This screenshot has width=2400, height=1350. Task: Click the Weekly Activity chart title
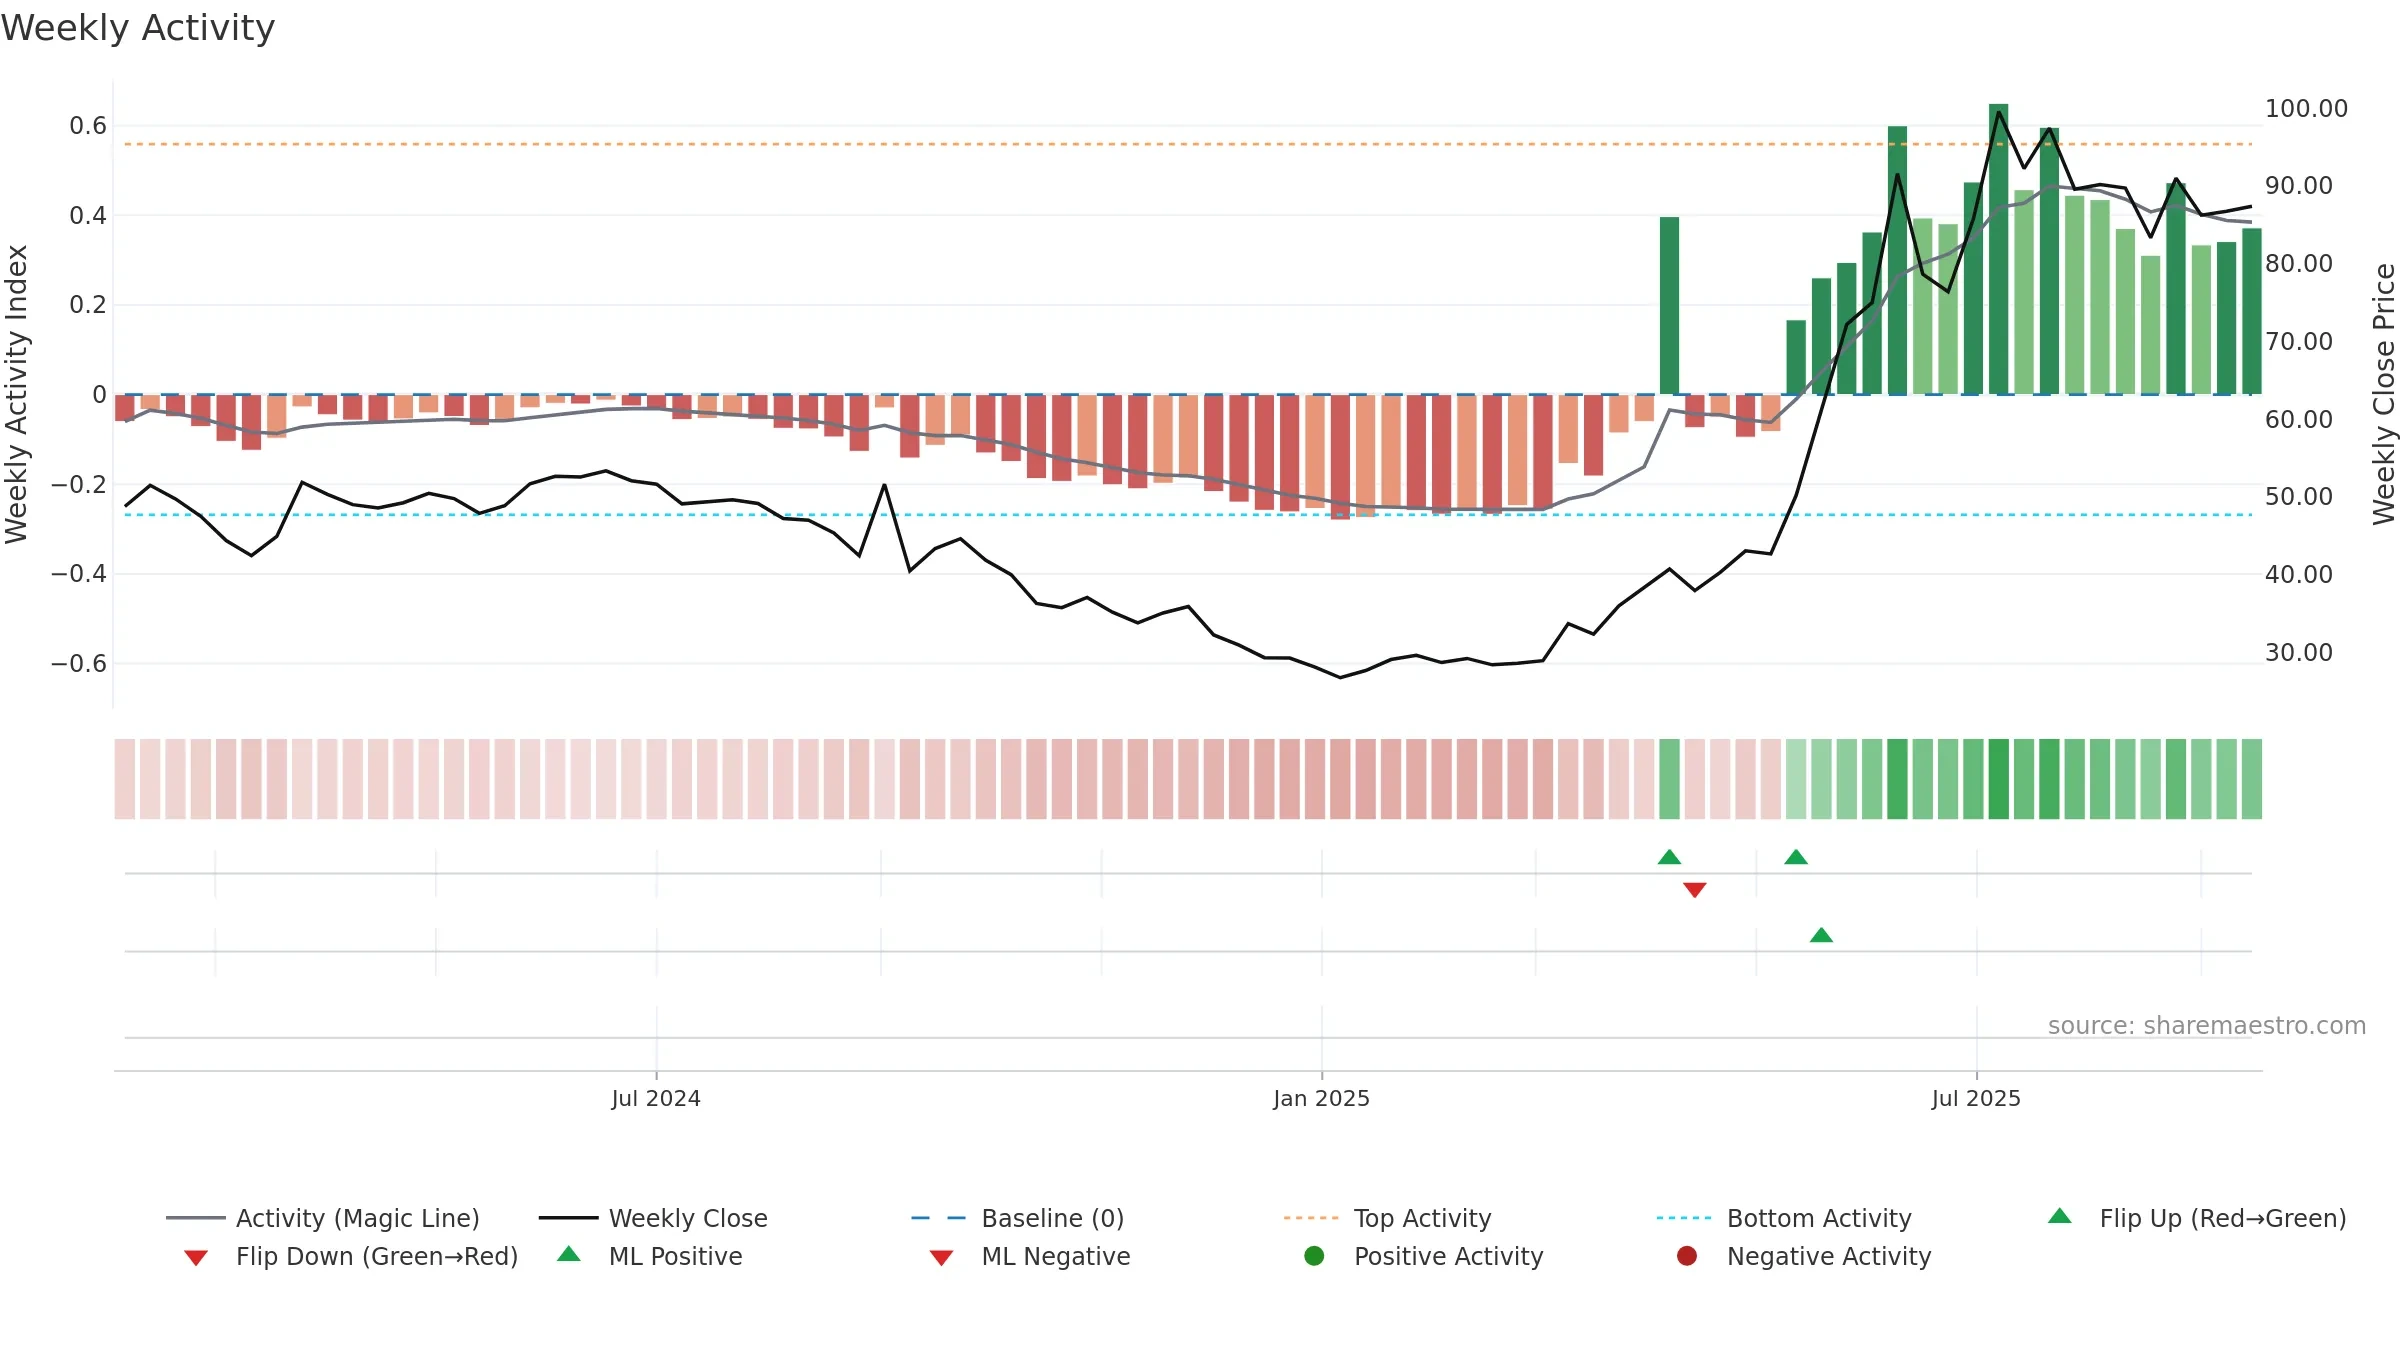point(138,28)
